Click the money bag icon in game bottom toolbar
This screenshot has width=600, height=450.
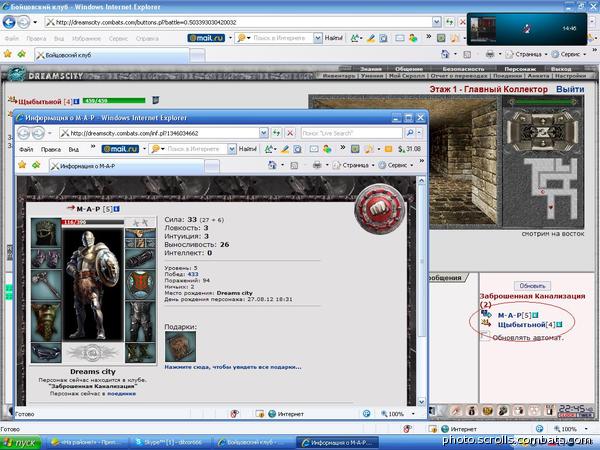tap(472, 411)
